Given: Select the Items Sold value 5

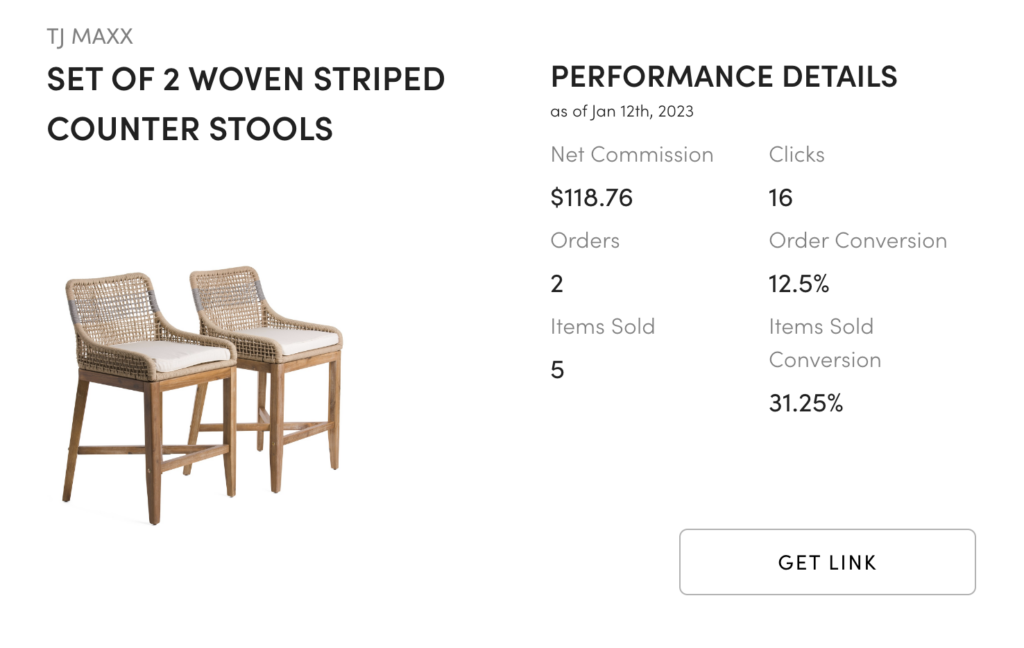Looking at the screenshot, I should 557,370.
